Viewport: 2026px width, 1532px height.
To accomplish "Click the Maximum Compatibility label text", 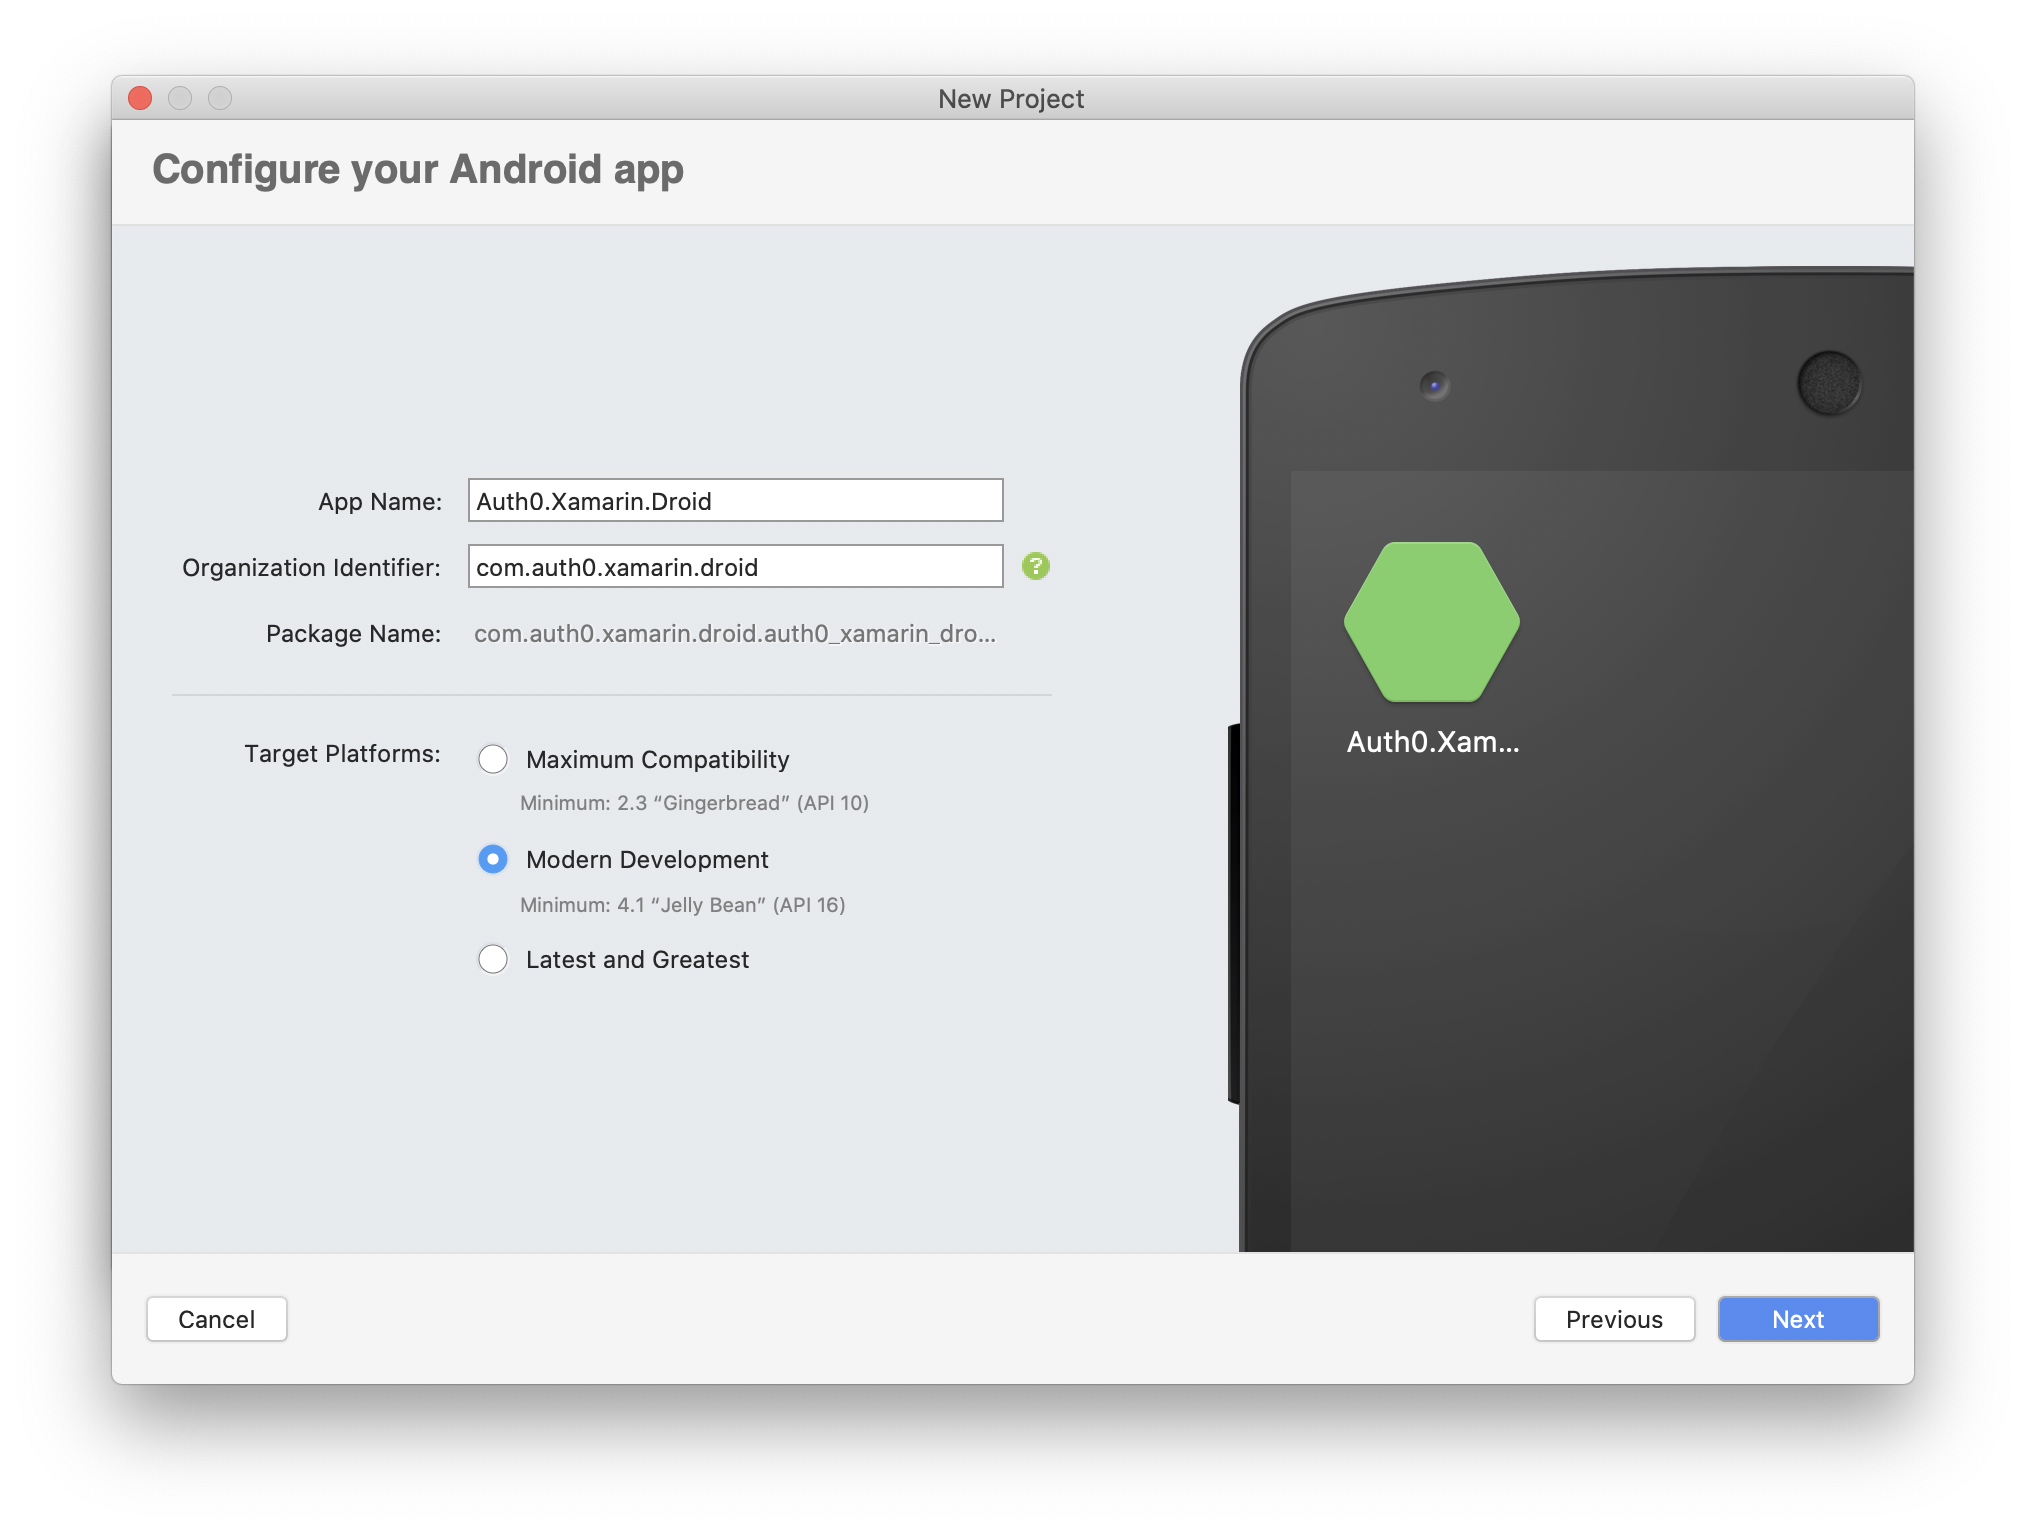I will click(657, 760).
